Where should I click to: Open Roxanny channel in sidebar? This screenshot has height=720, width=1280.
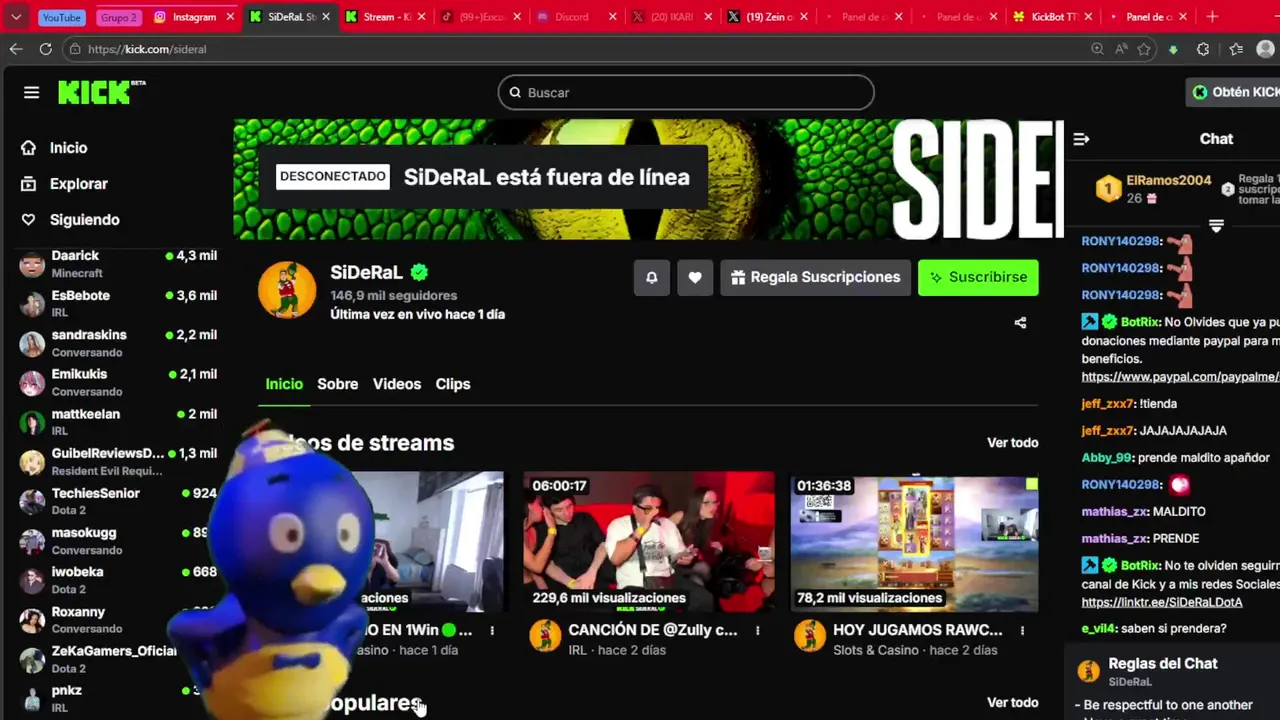click(118, 620)
